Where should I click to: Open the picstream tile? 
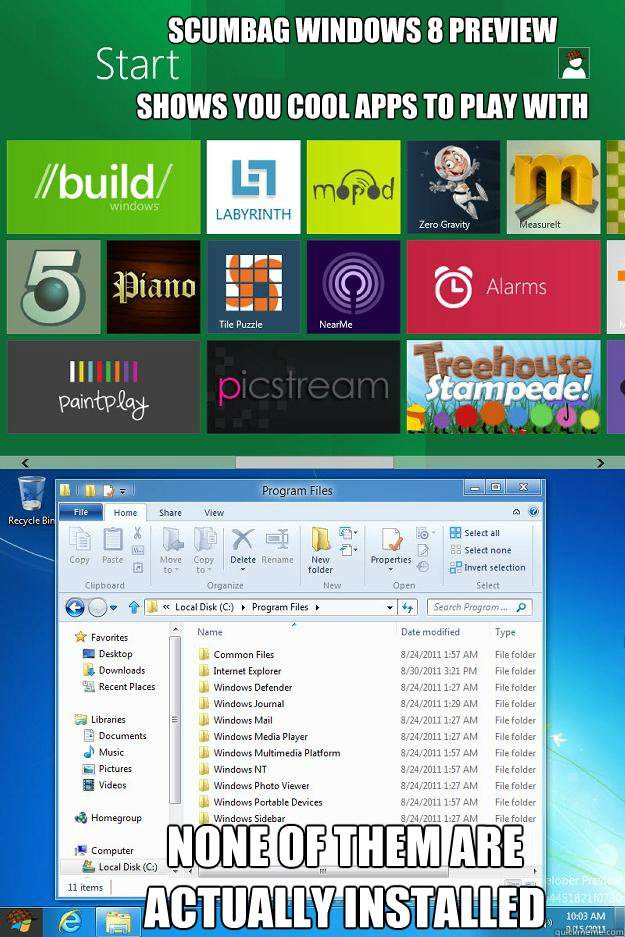pyautogui.click(x=304, y=387)
